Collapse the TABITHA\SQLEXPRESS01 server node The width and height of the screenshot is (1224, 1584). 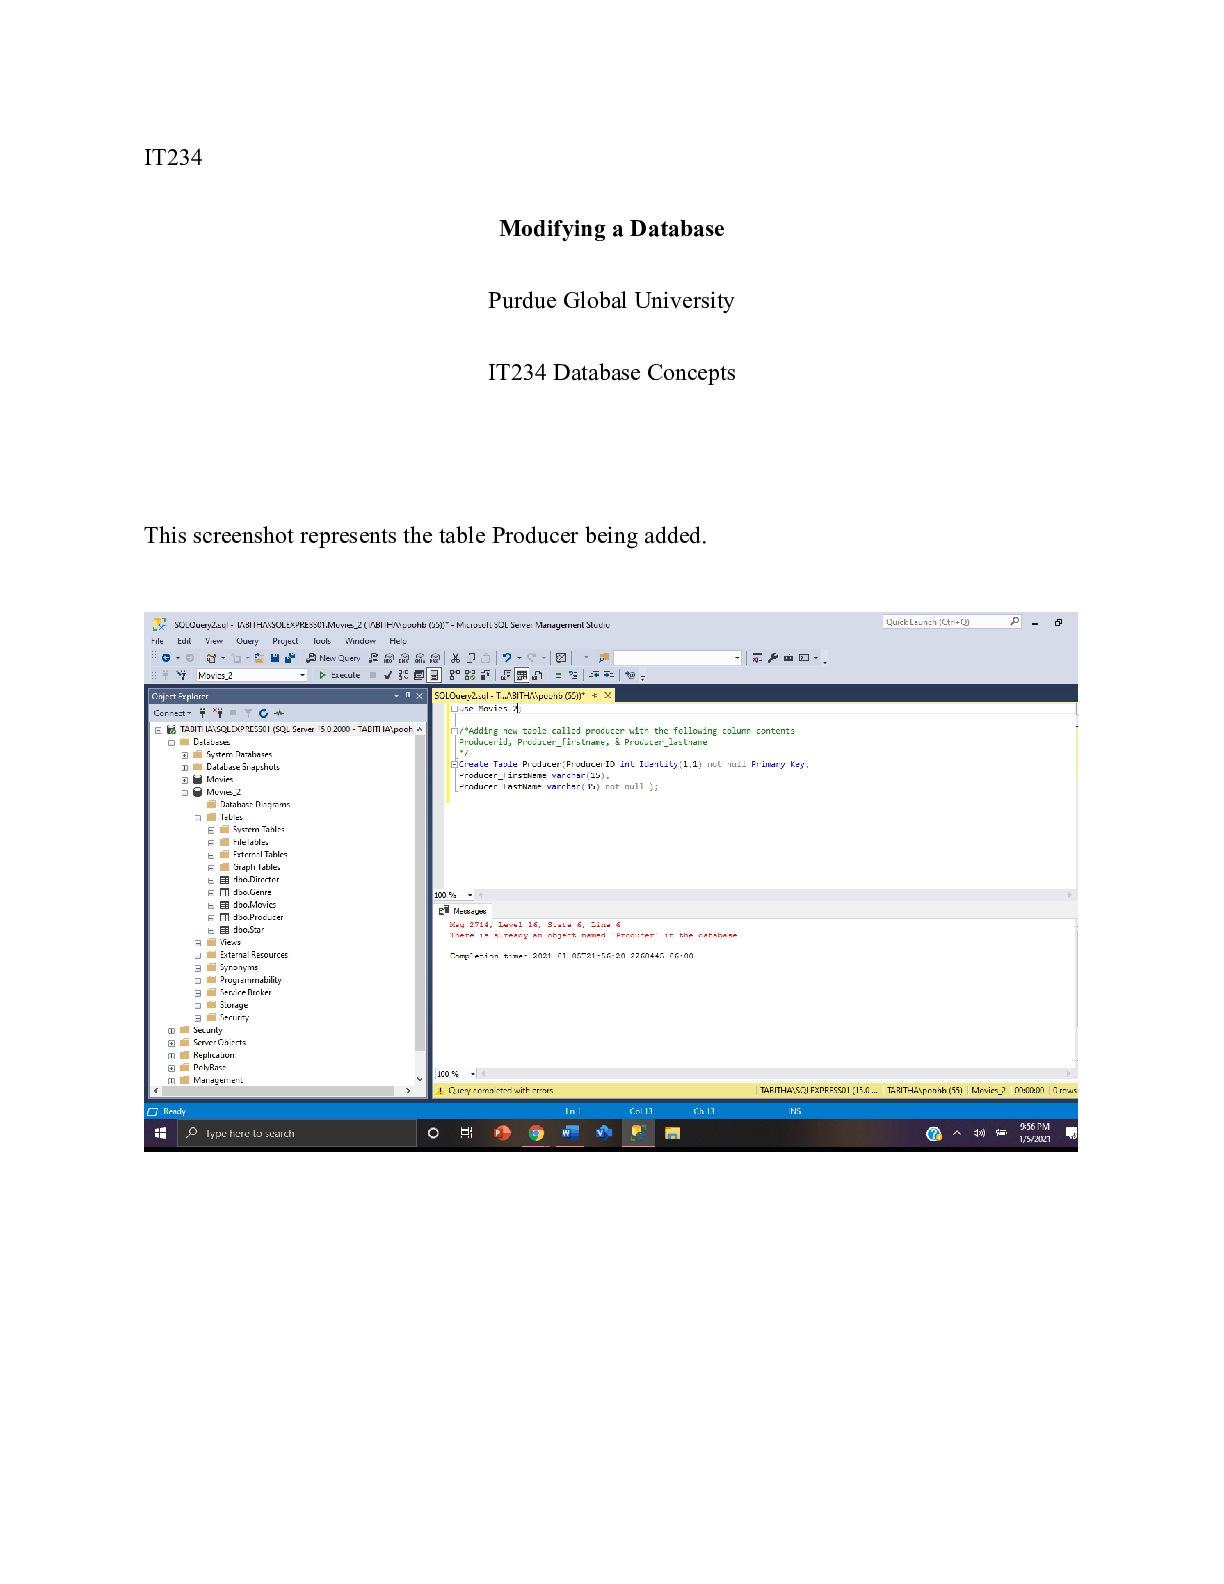158,730
